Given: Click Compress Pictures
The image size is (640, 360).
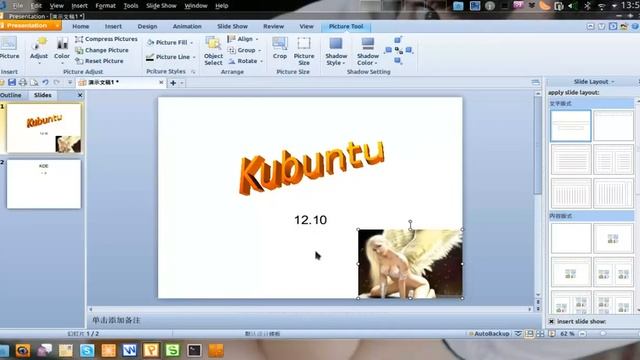Looking at the screenshot, I should pyautogui.click(x=106, y=39).
